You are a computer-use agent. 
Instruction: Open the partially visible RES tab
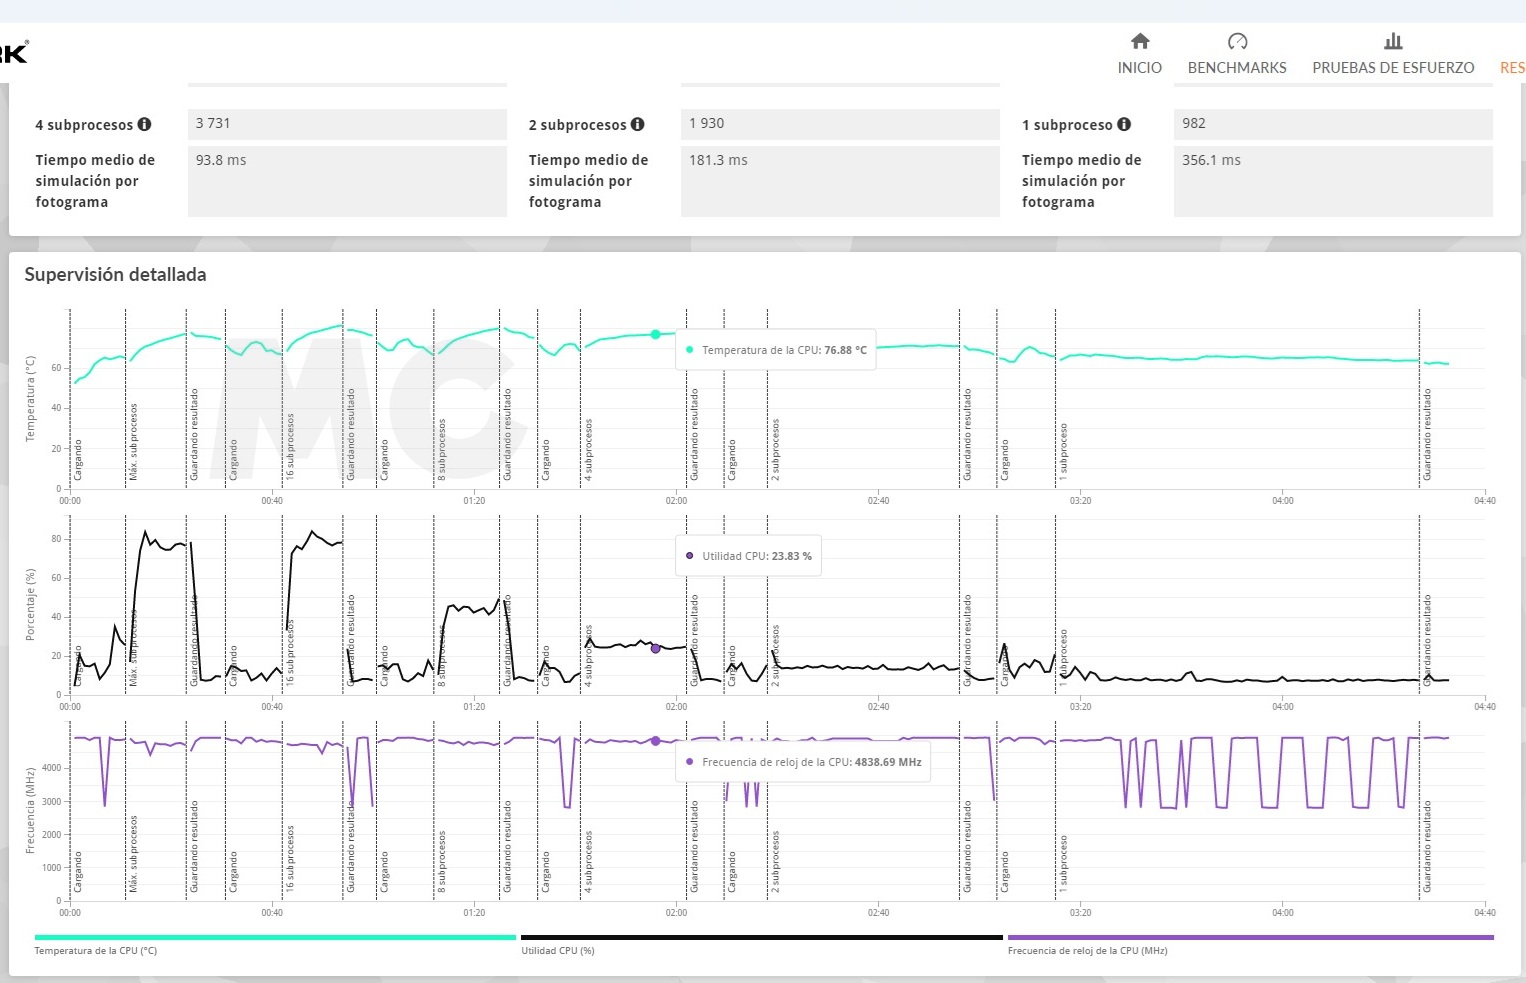pos(1511,68)
